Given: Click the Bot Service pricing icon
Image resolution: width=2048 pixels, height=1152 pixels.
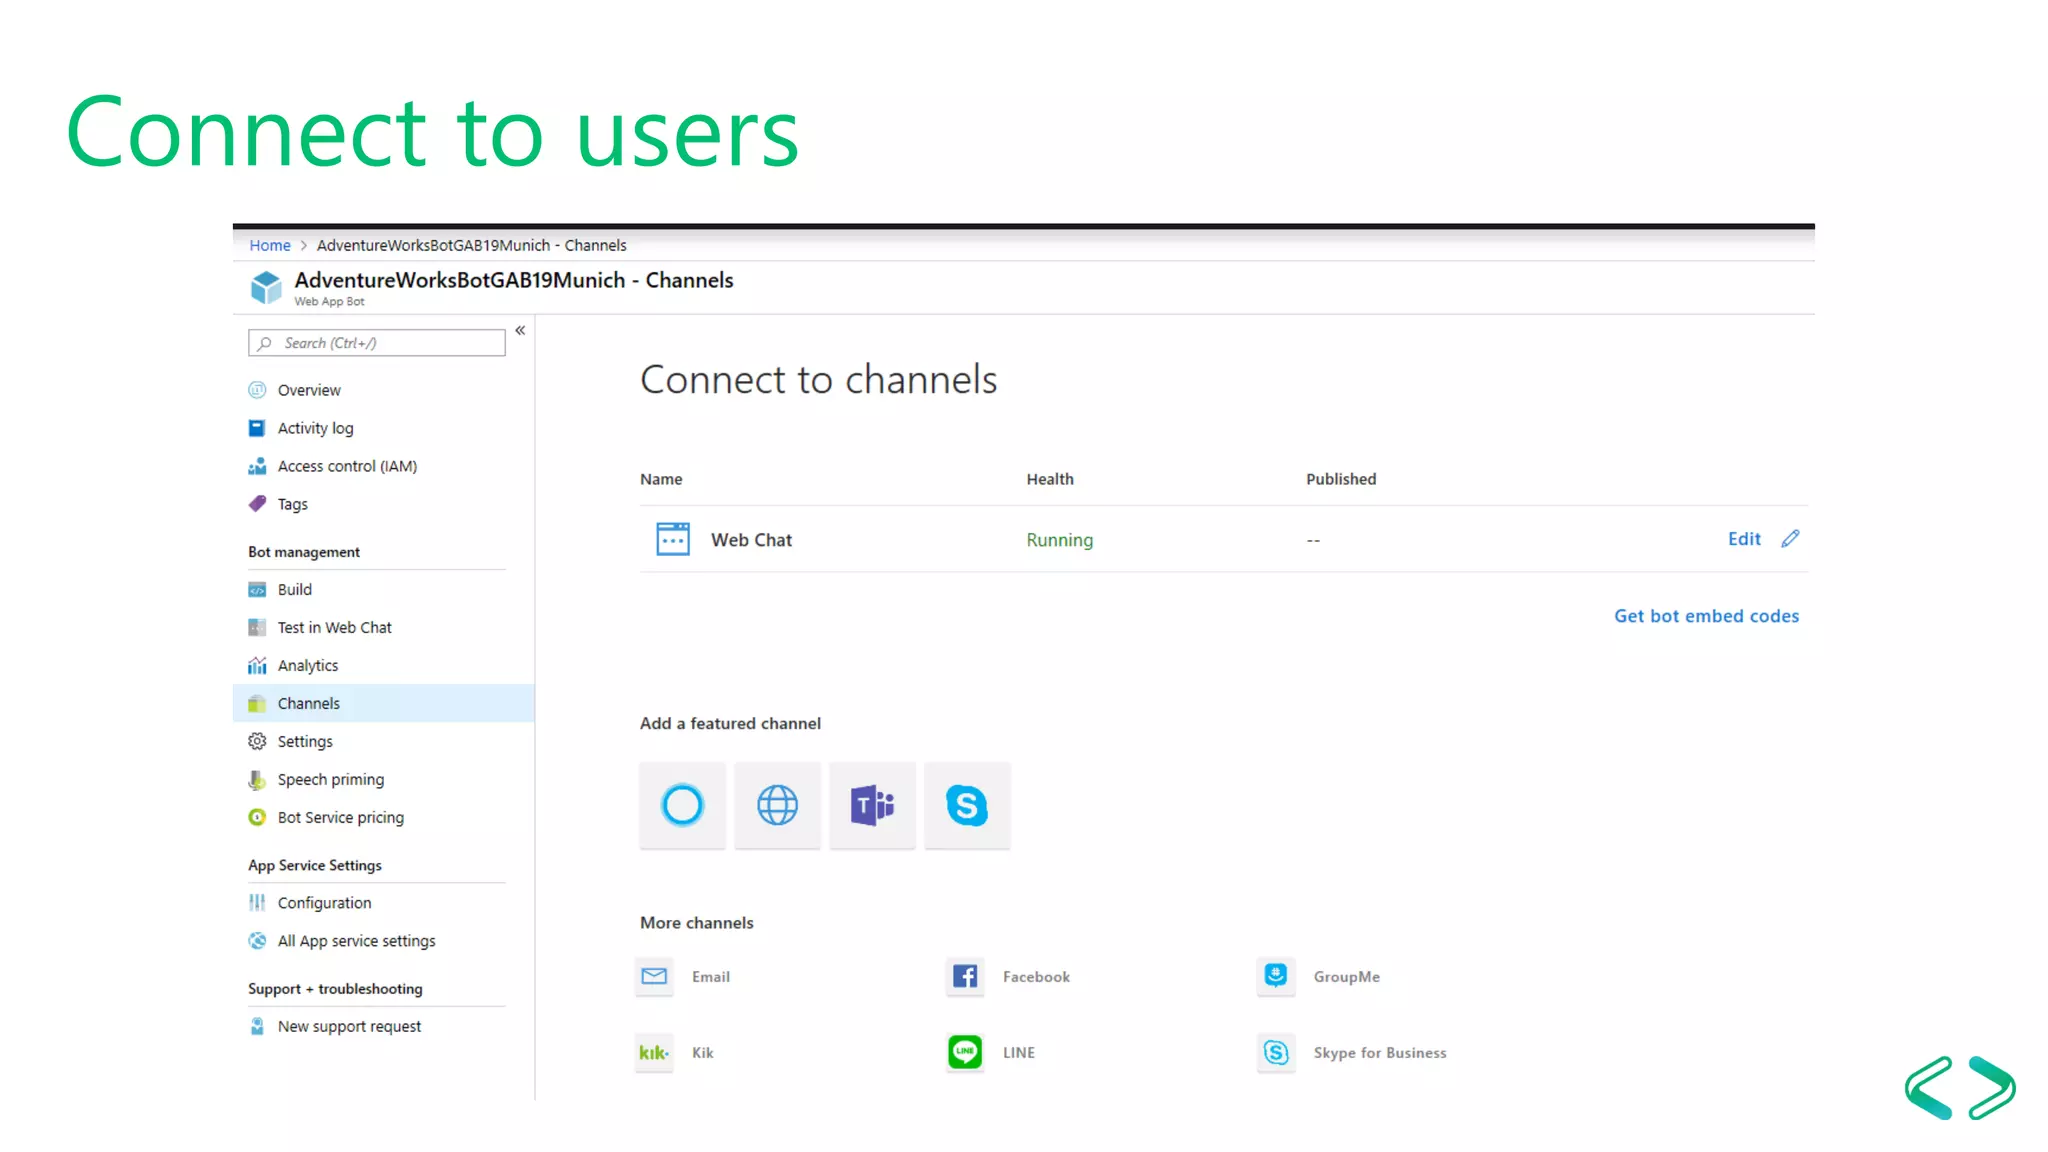Looking at the screenshot, I should click(x=257, y=818).
